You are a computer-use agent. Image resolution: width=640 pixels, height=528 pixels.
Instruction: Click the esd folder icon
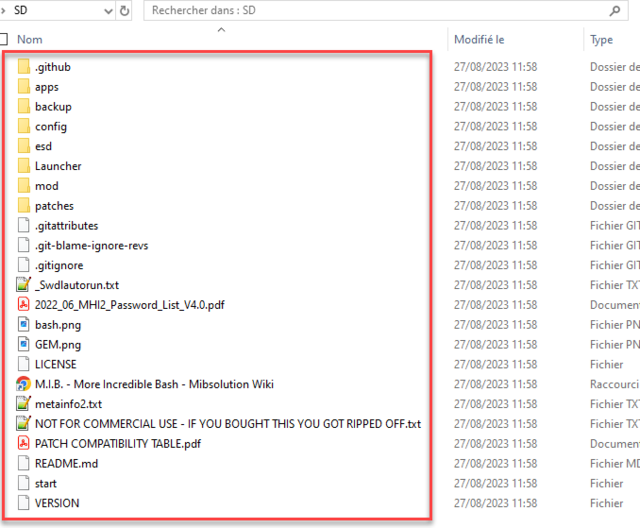(24, 146)
